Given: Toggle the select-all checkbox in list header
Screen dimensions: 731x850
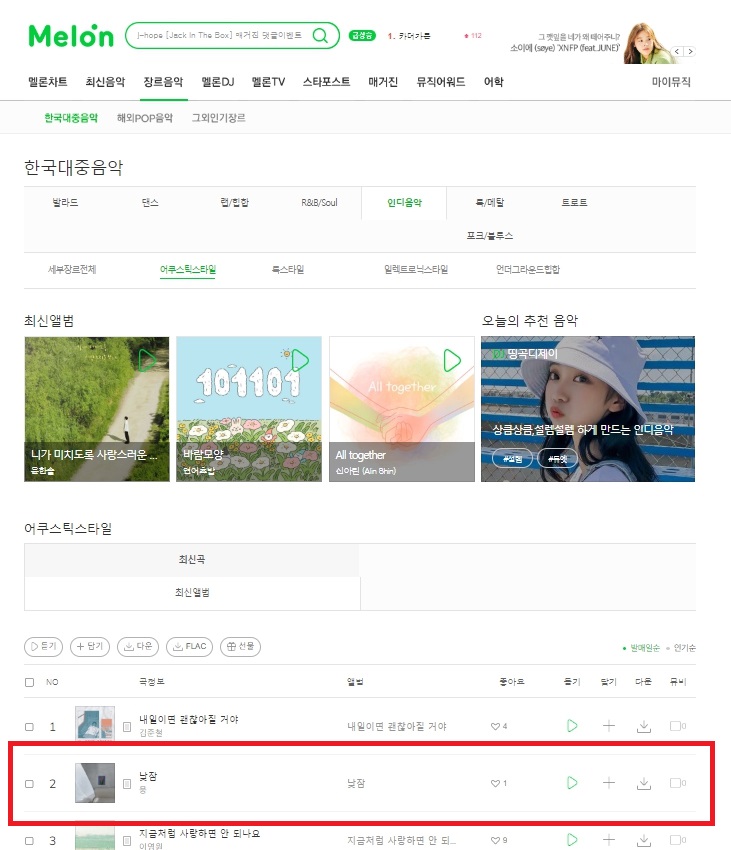Looking at the screenshot, I should [30, 682].
